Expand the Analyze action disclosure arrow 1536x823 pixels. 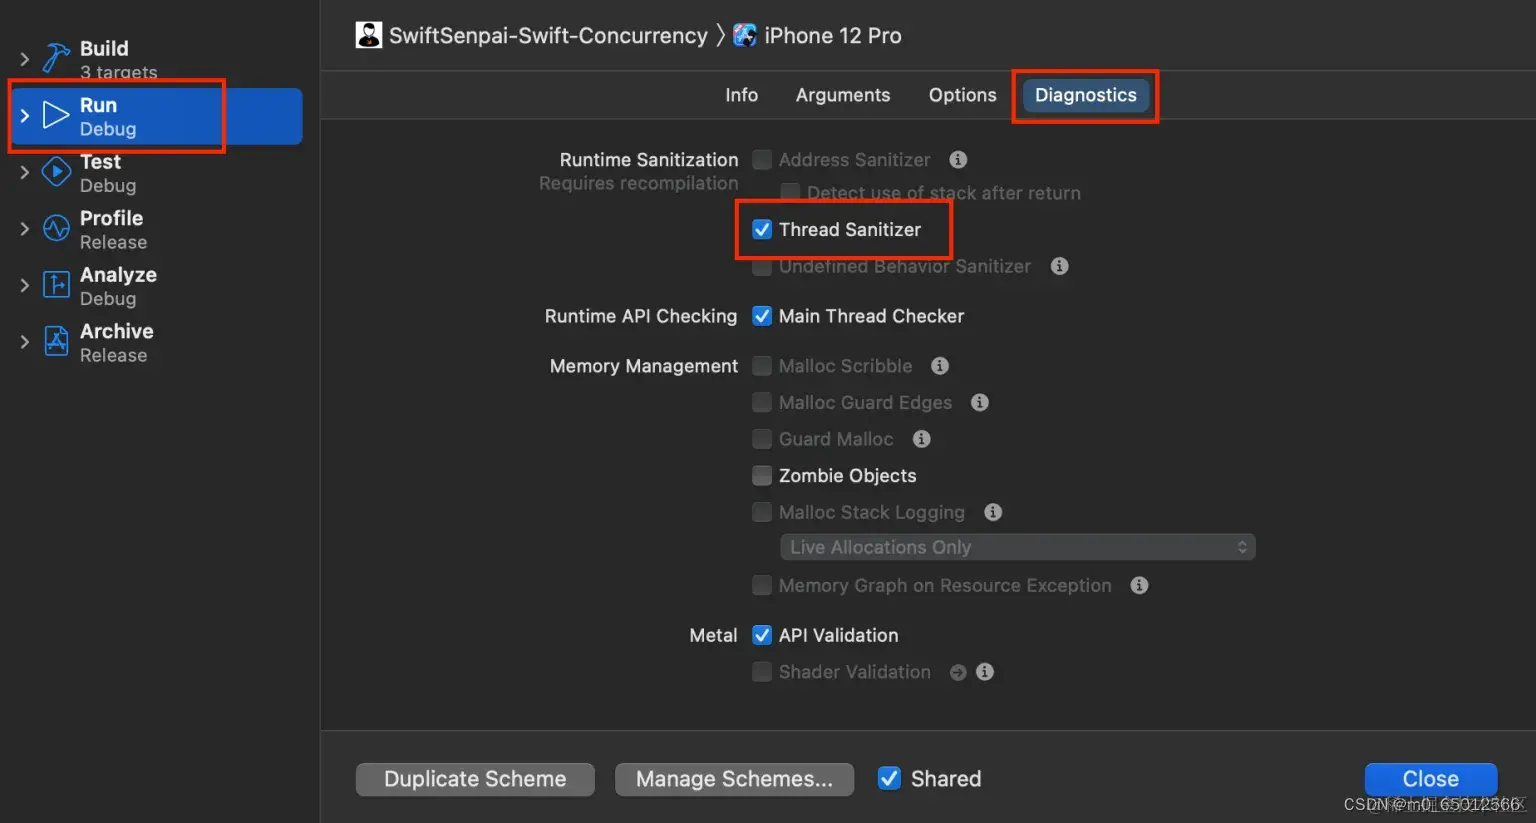click(25, 285)
